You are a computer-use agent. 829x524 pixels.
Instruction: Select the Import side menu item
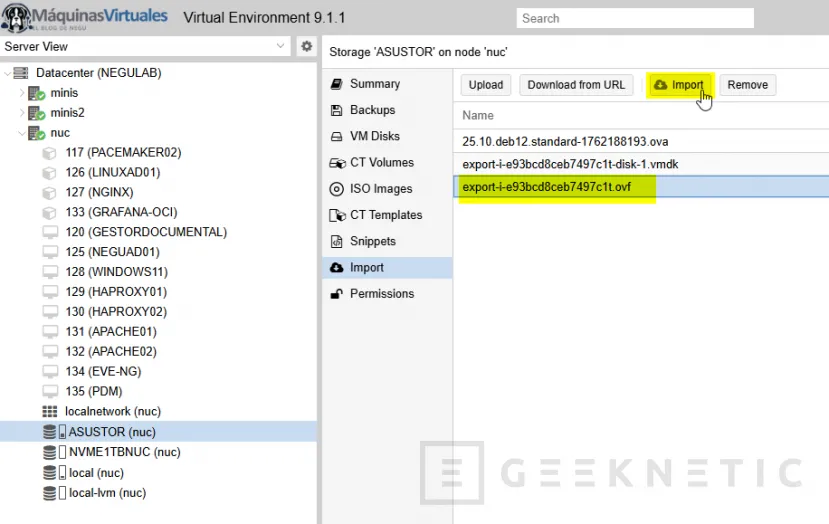[x=387, y=268]
